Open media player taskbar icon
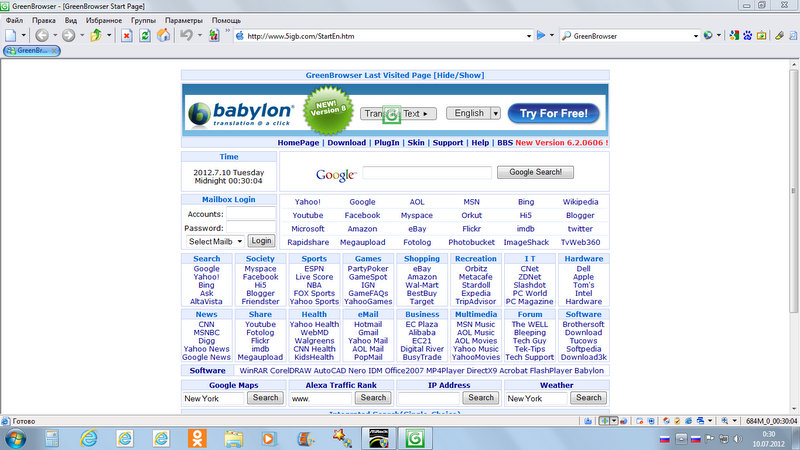Viewport: 800px width, 450px height. tap(269, 438)
